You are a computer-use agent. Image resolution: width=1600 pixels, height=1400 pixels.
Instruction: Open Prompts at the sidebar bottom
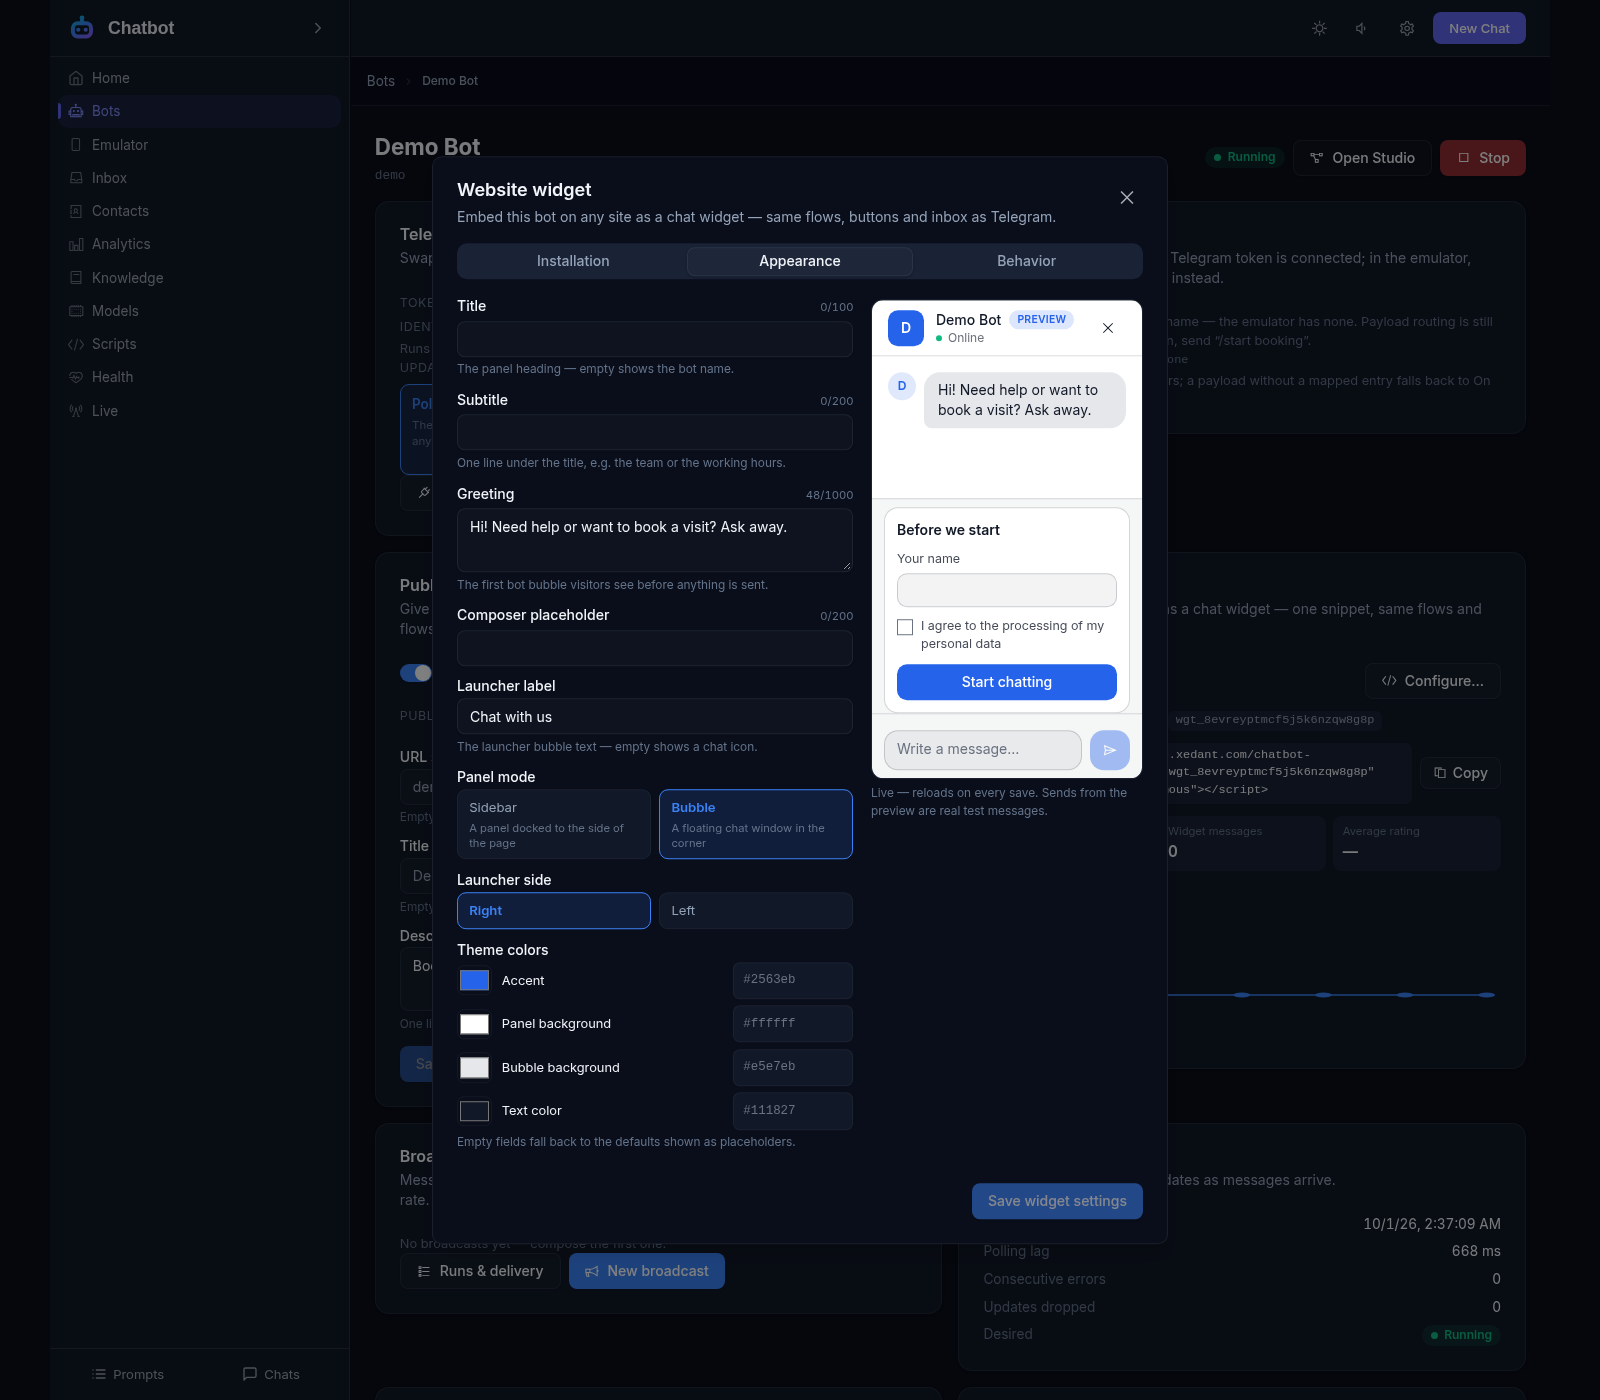pos(128,1375)
